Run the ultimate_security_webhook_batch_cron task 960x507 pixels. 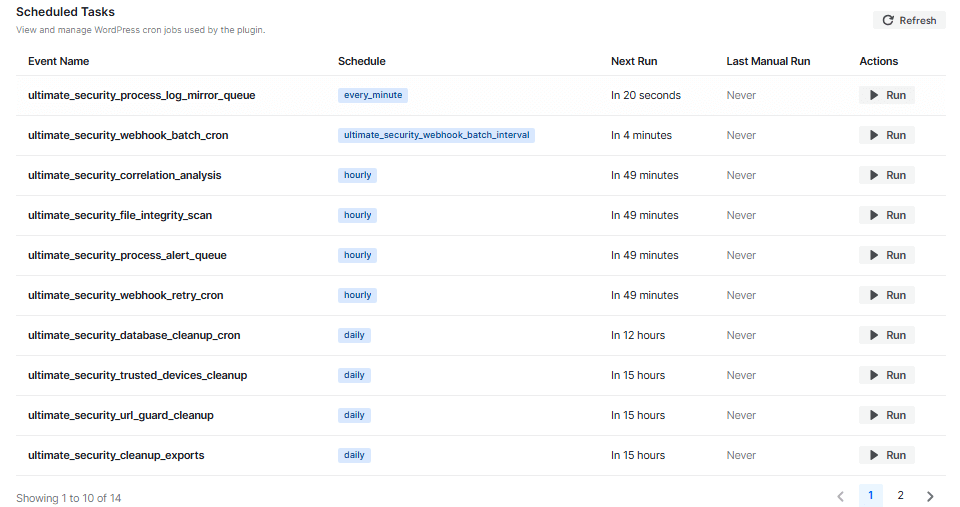[x=886, y=135]
